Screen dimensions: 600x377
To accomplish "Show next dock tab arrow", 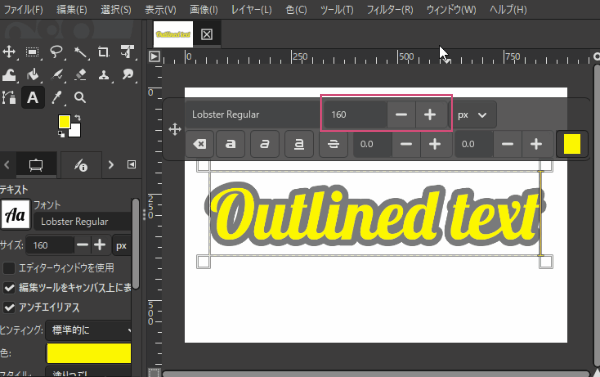I will pos(111,165).
